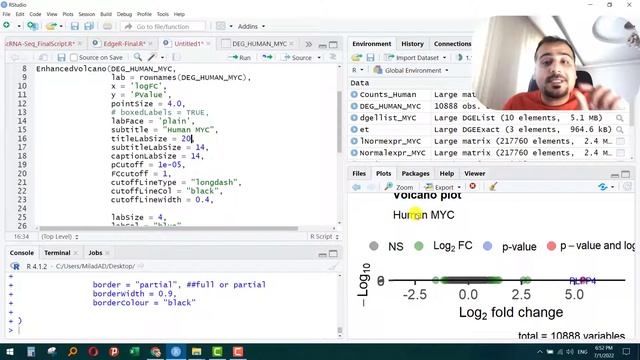The width and height of the screenshot is (640, 360).
Task: Open PowerPoint from taskbar
Action: [114, 351]
